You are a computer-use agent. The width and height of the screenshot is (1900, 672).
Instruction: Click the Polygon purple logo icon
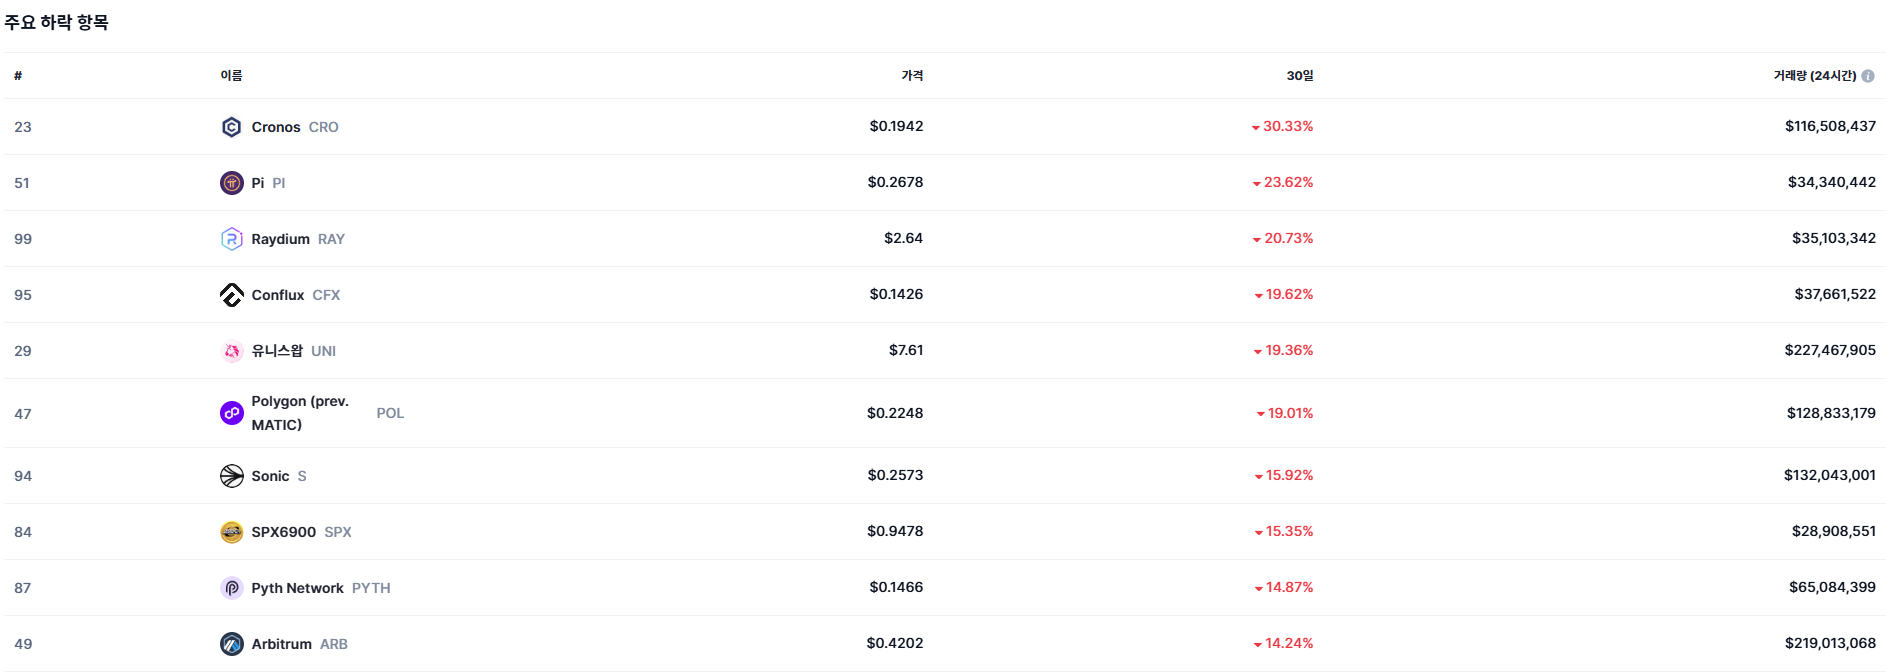click(x=231, y=413)
